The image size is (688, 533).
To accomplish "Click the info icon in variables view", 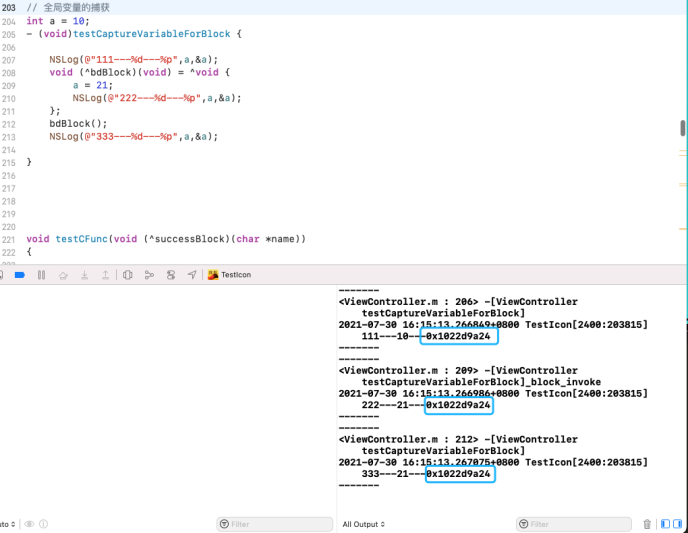I will [x=43, y=524].
